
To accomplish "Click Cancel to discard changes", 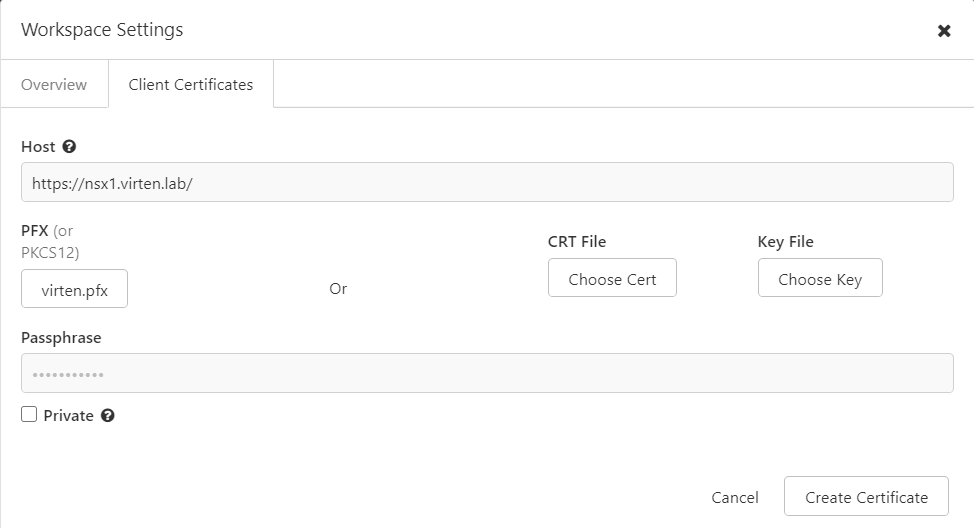I will (x=735, y=497).
